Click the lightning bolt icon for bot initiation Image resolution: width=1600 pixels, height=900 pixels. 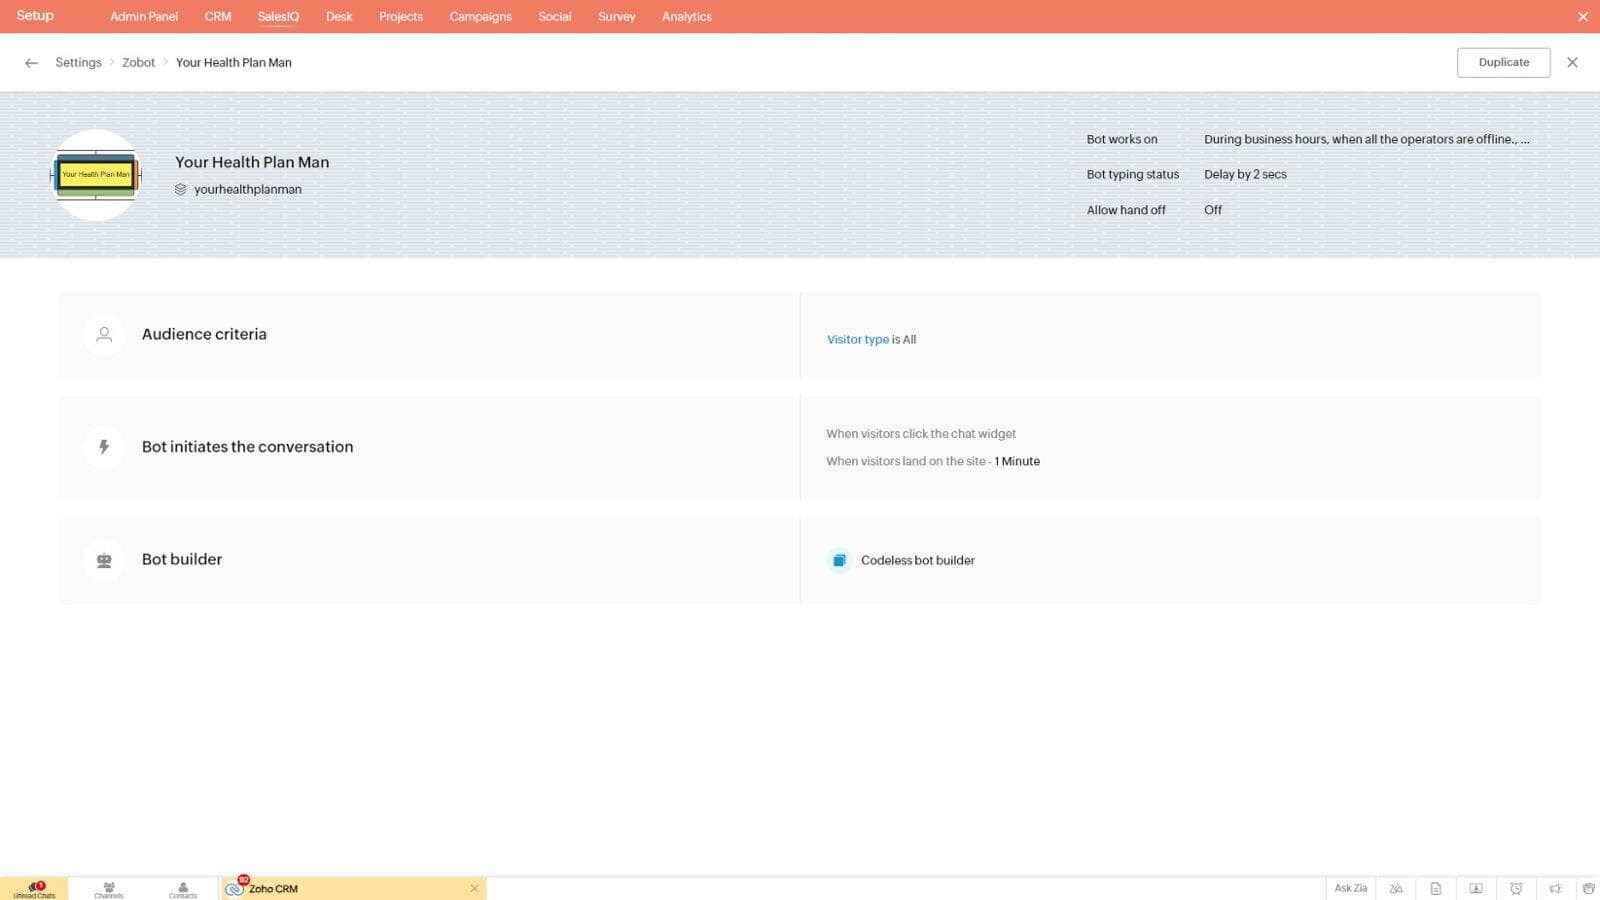coord(104,447)
